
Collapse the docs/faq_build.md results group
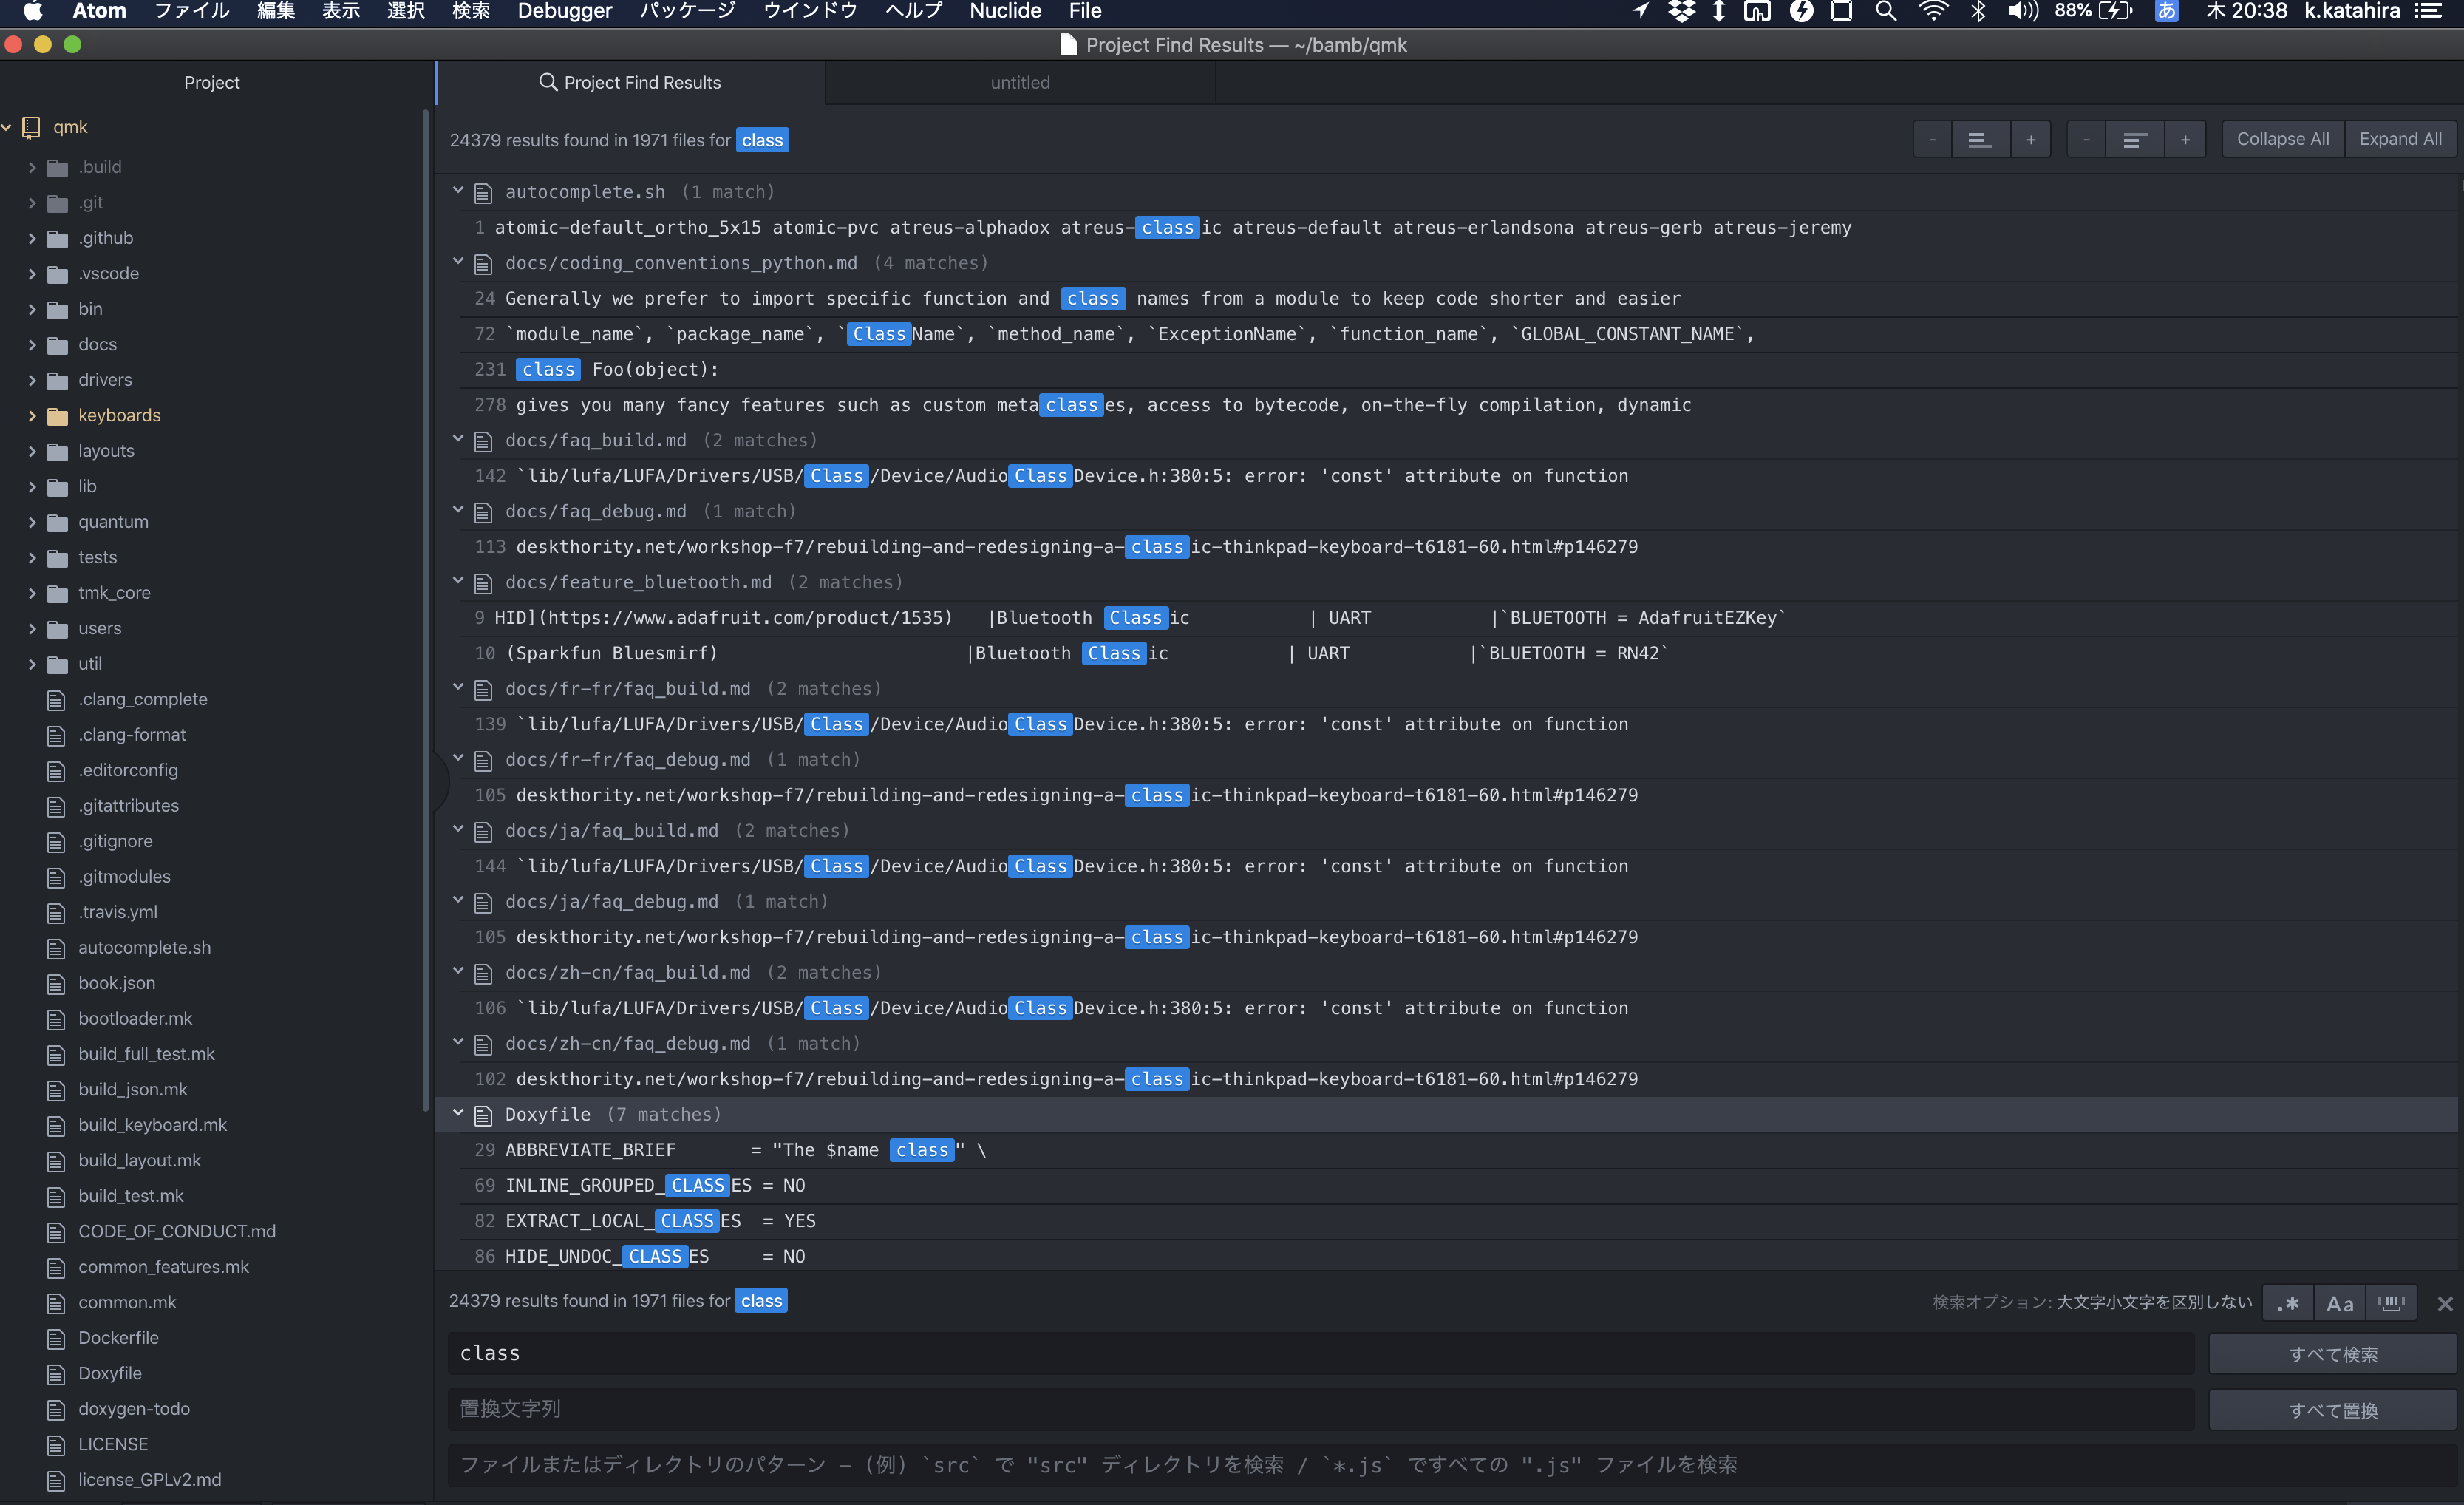pos(458,439)
